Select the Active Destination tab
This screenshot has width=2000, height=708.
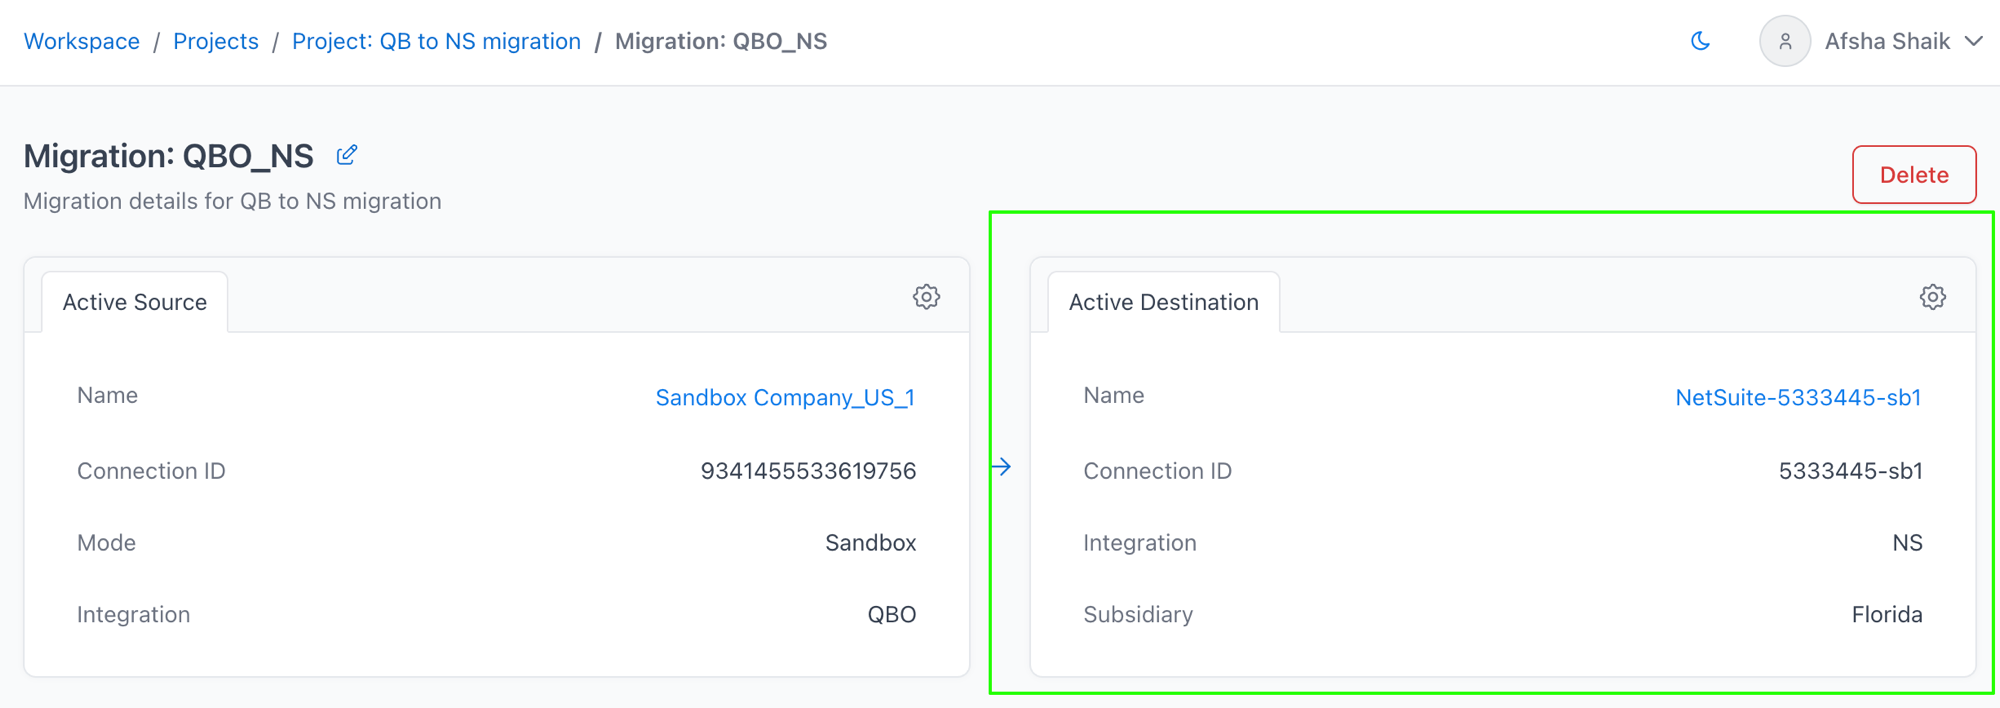pos(1164,302)
